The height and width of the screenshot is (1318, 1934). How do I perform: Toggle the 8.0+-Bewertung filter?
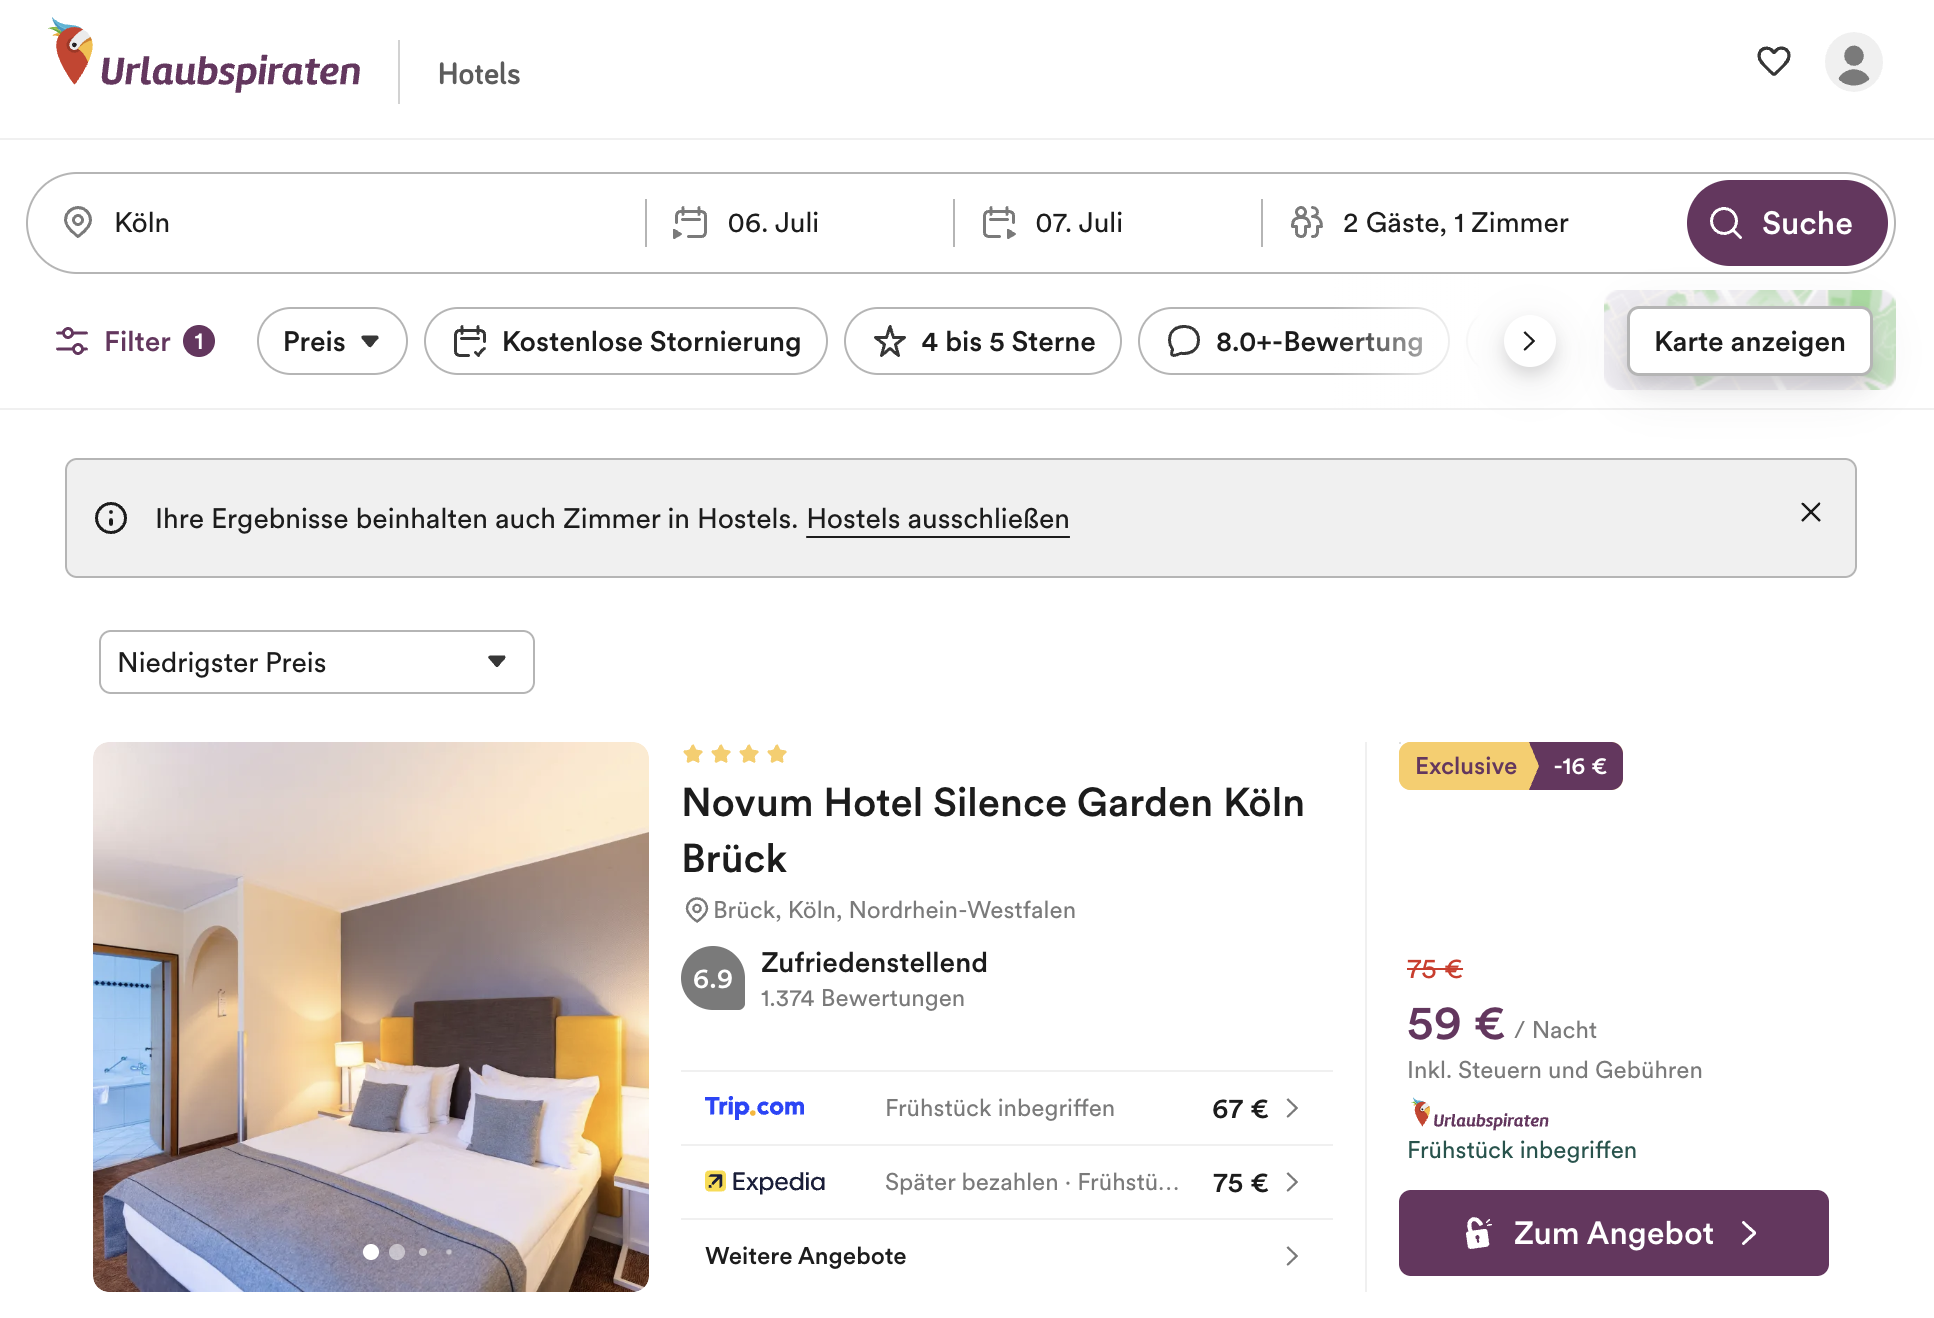(x=1294, y=341)
